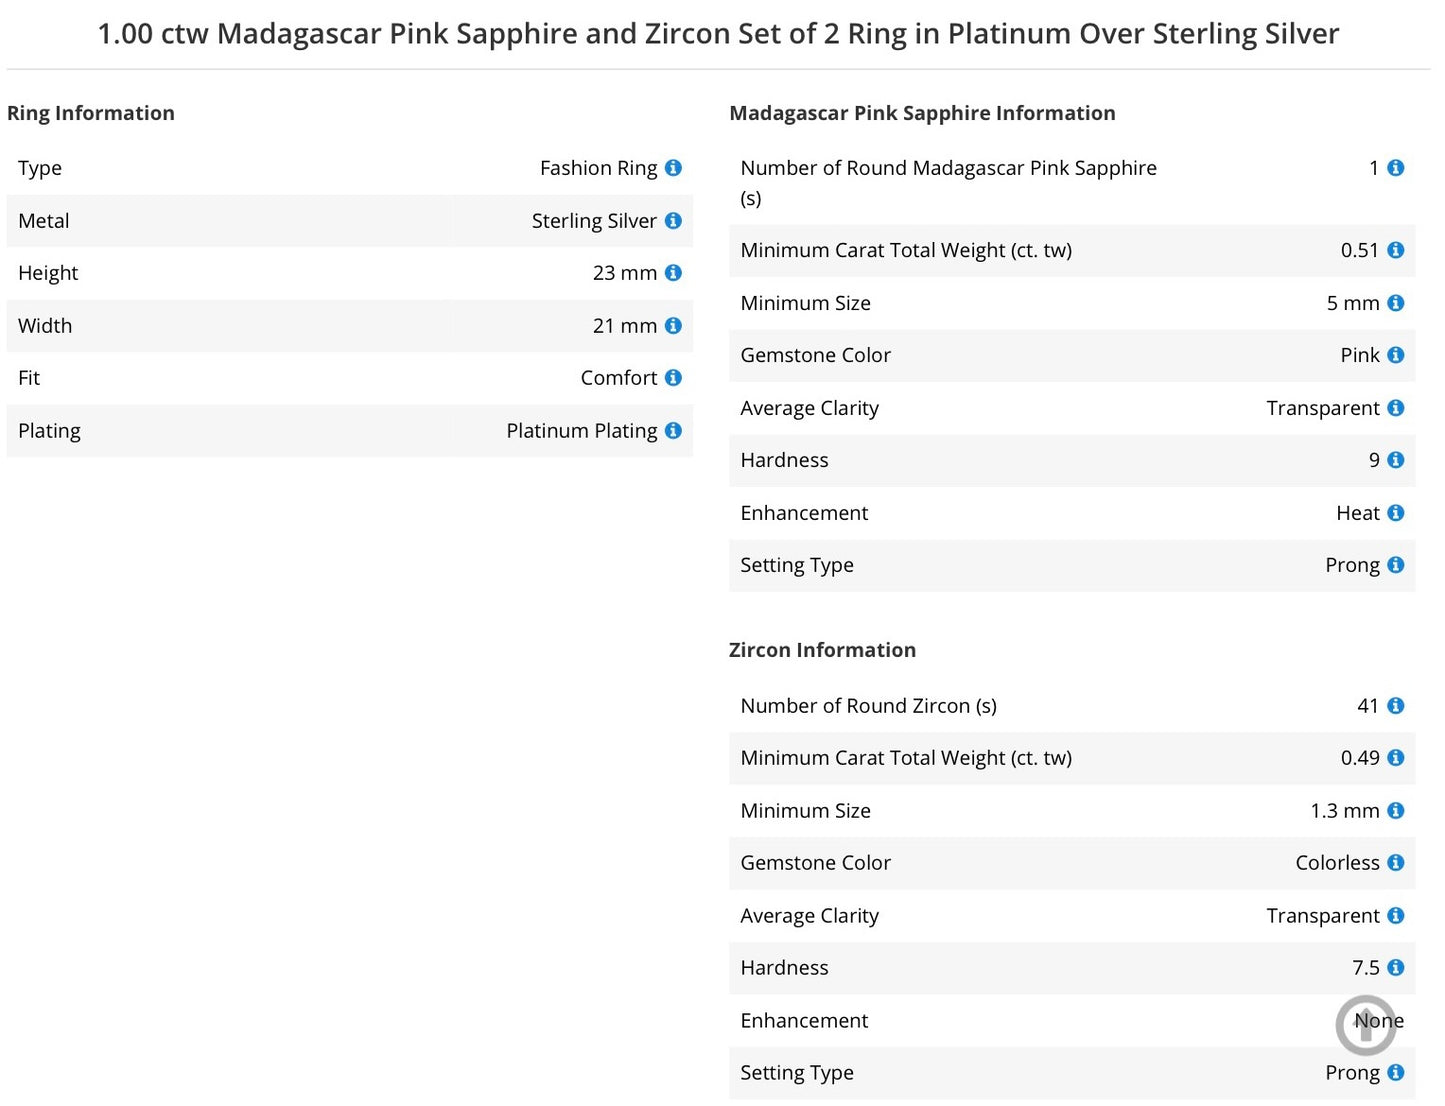Show info for zircon 0.49 carat weight

point(1396,758)
